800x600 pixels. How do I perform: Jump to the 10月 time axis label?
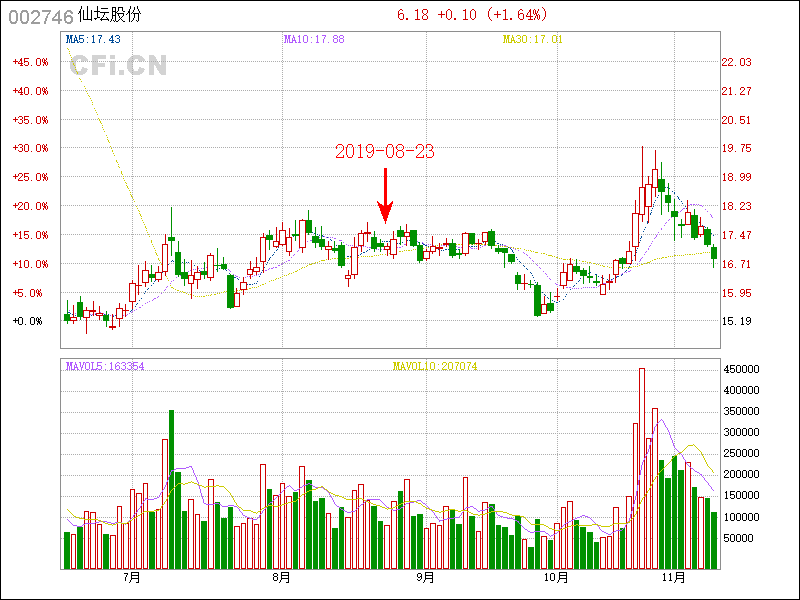pyautogui.click(x=555, y=578)
